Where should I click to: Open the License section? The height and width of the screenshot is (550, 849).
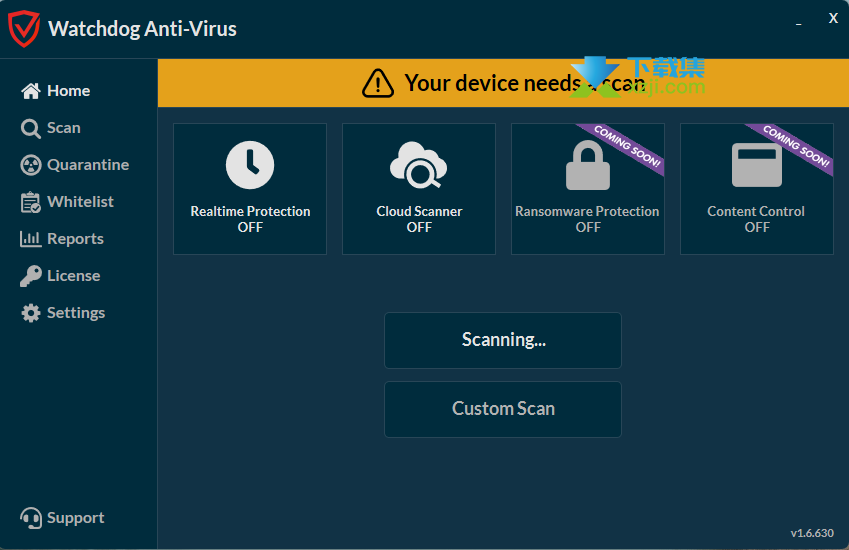point(74,276)
